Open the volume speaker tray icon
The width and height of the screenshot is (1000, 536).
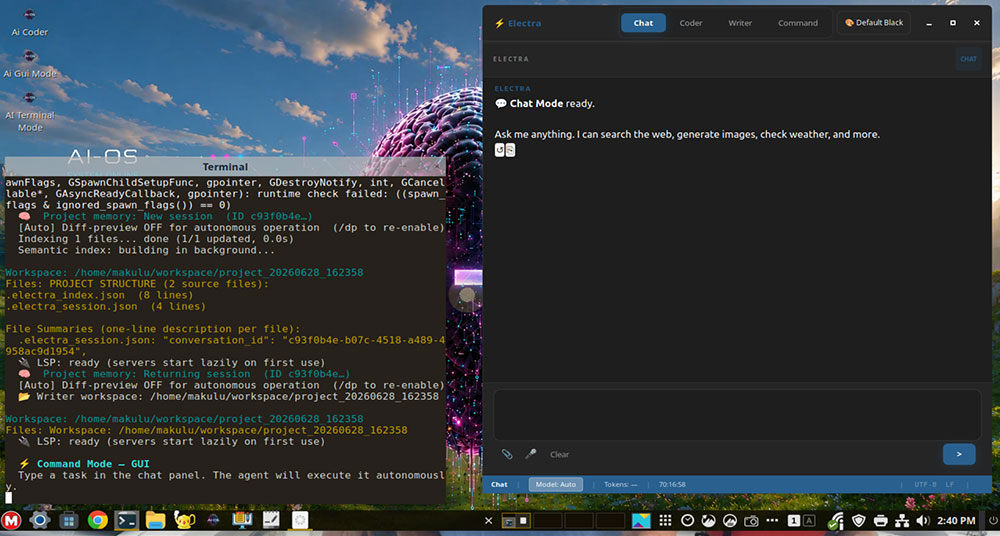(923, 521)
